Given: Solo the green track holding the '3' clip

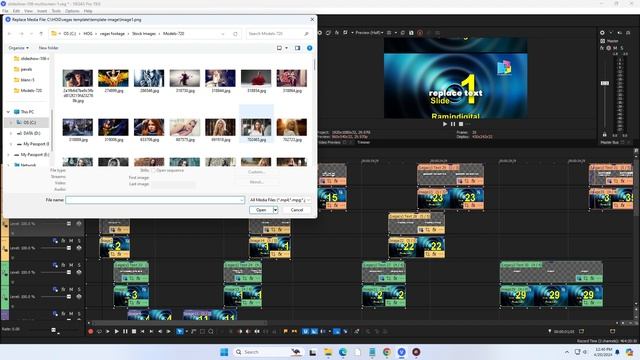Looking at the screenshot, I should (79, 289).
